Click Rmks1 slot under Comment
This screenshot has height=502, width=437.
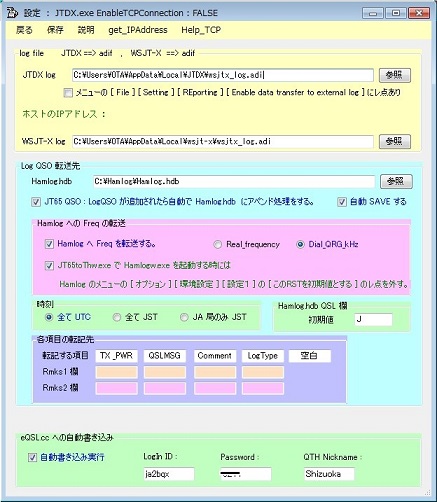[215, 372]
